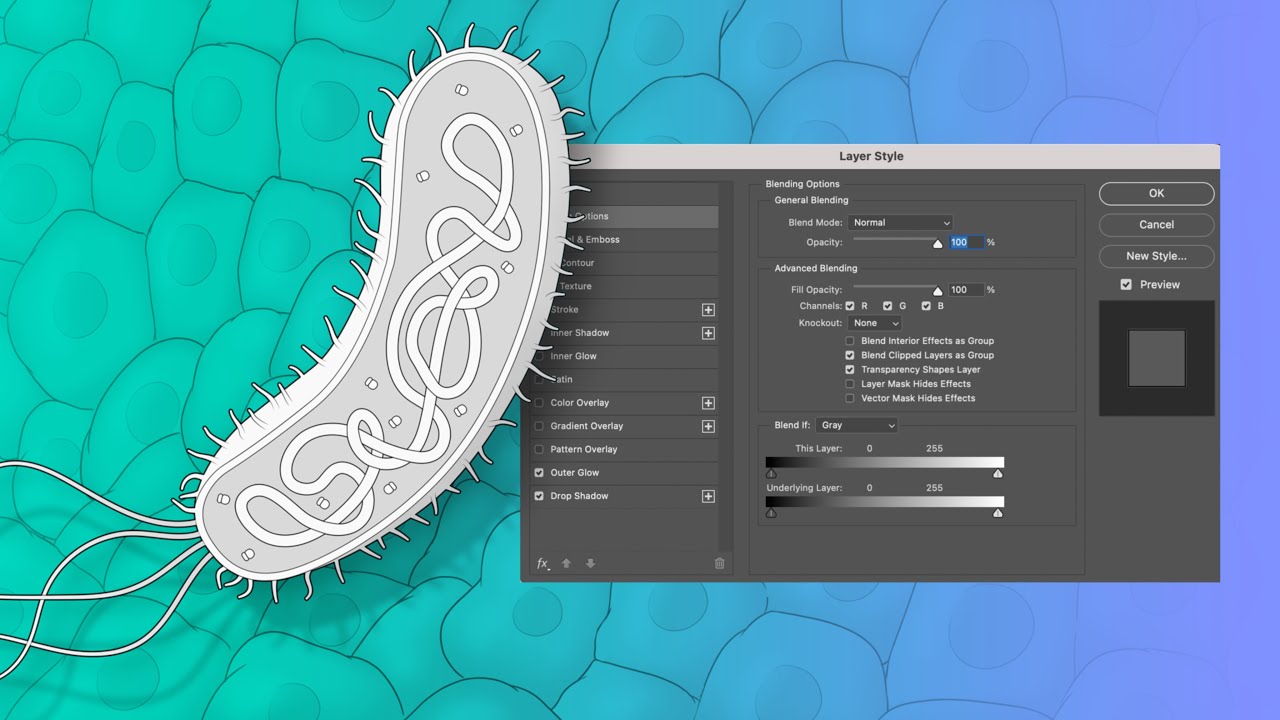Image resolution: width=1280 pixels, height=720 pixels.
Task: Click the OK button
Action: click(x=1156, y=194)
